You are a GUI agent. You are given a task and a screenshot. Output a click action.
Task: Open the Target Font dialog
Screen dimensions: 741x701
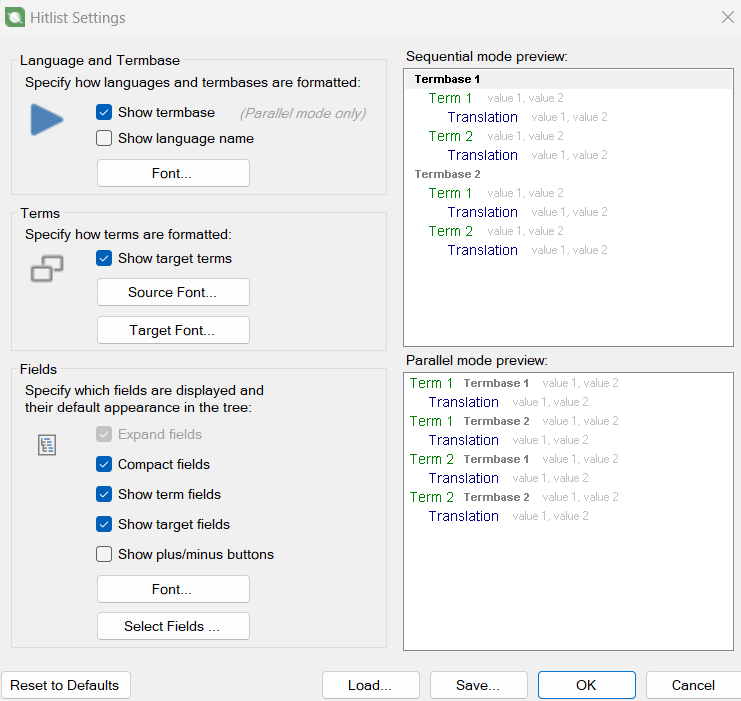(x=173, y=330)
